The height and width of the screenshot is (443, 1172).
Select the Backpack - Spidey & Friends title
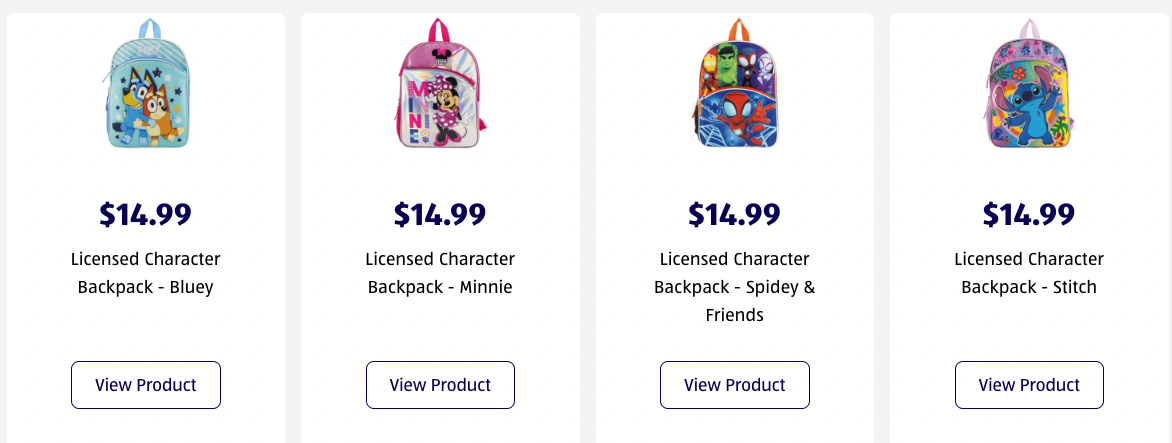[x=735, y=287]
